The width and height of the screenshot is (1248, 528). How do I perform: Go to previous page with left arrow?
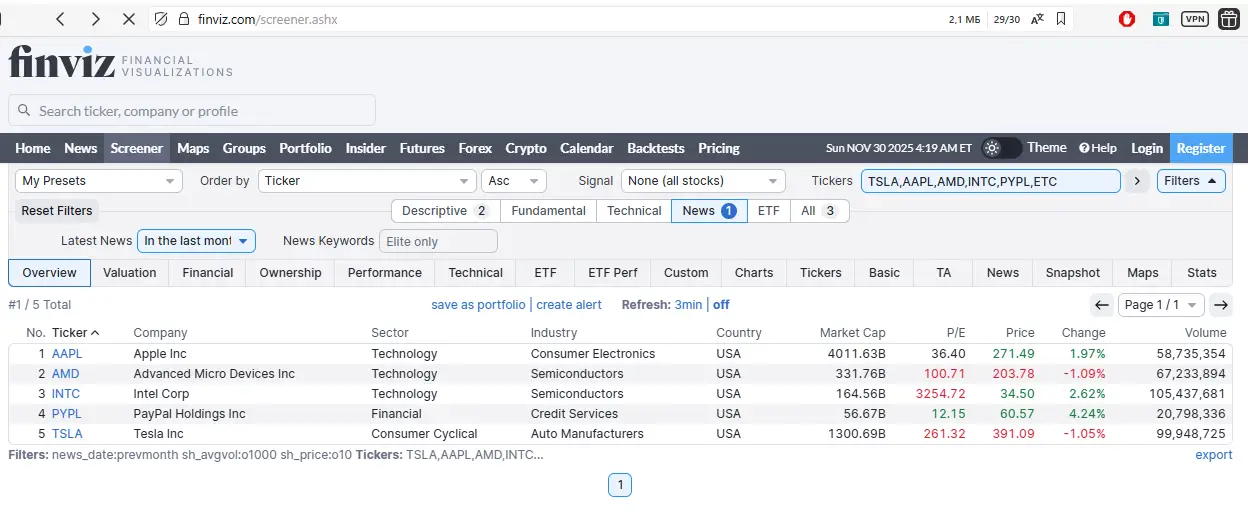pos(1102,305)
